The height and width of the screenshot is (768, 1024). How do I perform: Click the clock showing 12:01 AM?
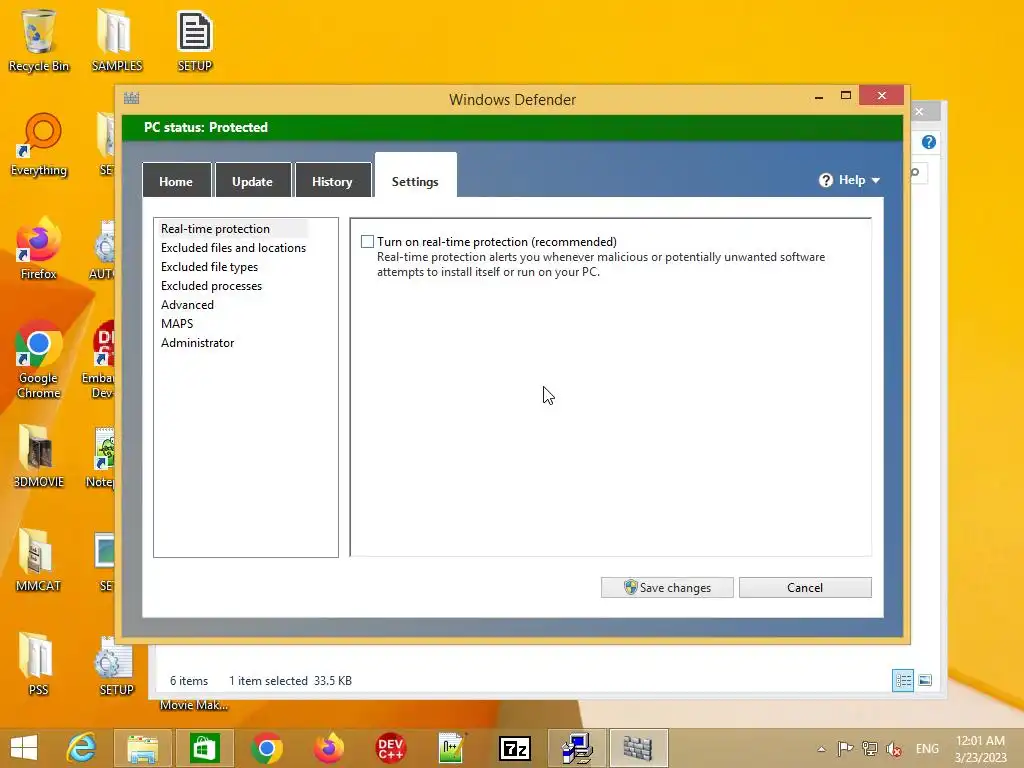980,748
